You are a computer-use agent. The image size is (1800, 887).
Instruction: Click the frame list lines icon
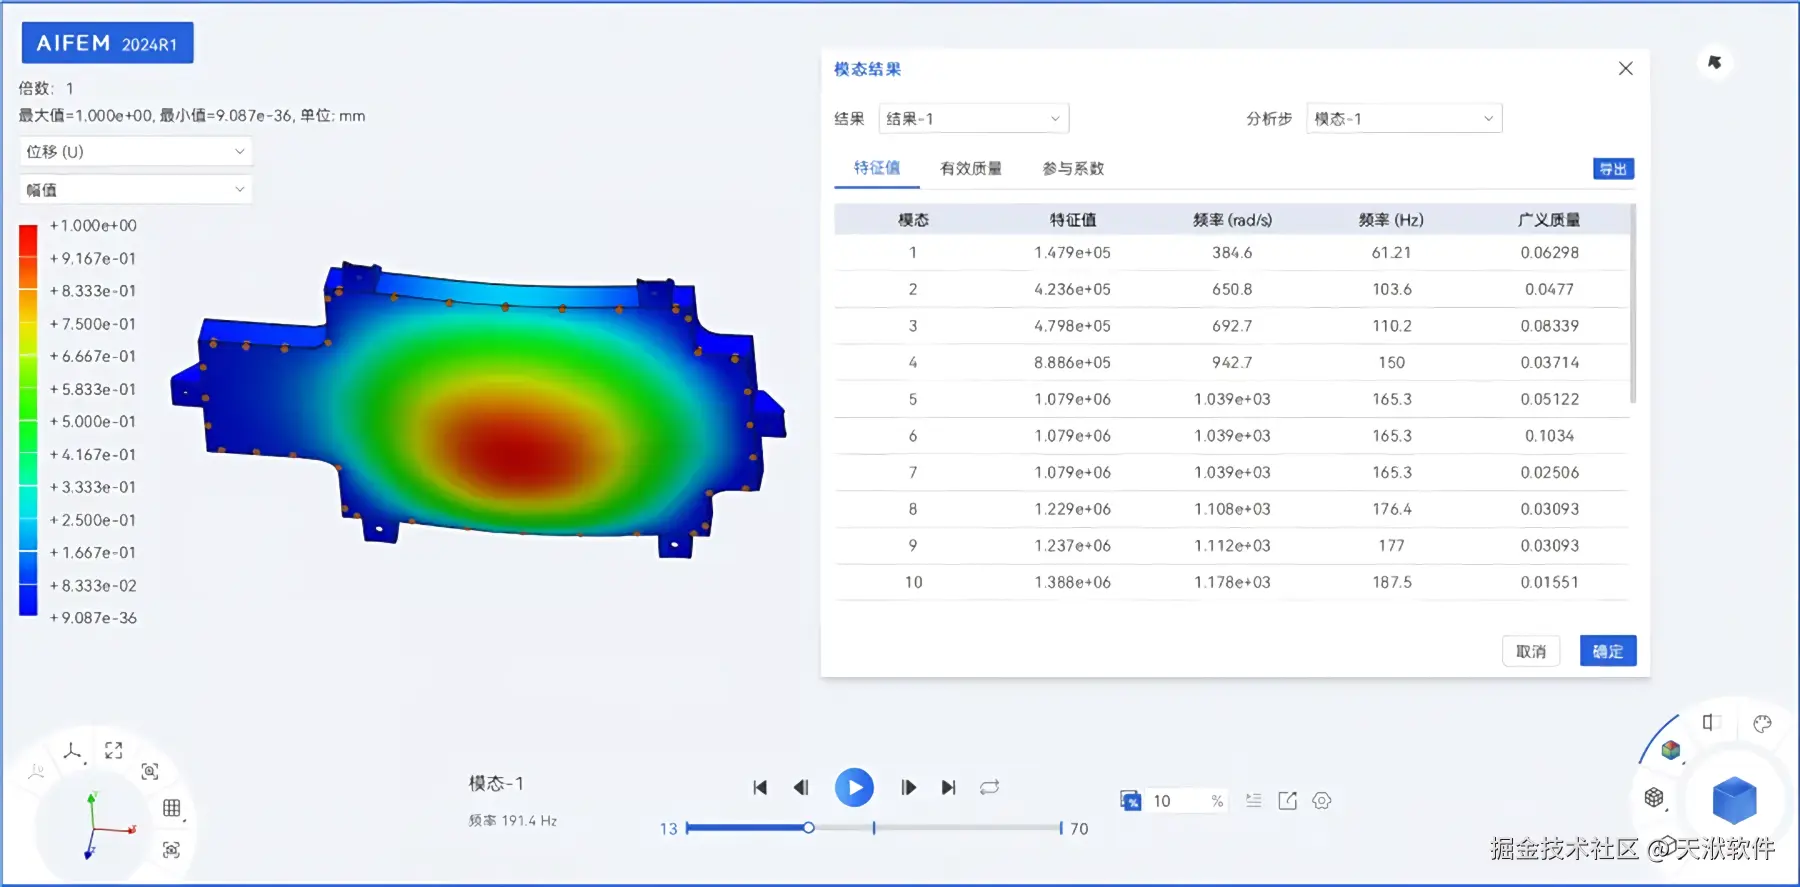click(x=1253, y=801)
